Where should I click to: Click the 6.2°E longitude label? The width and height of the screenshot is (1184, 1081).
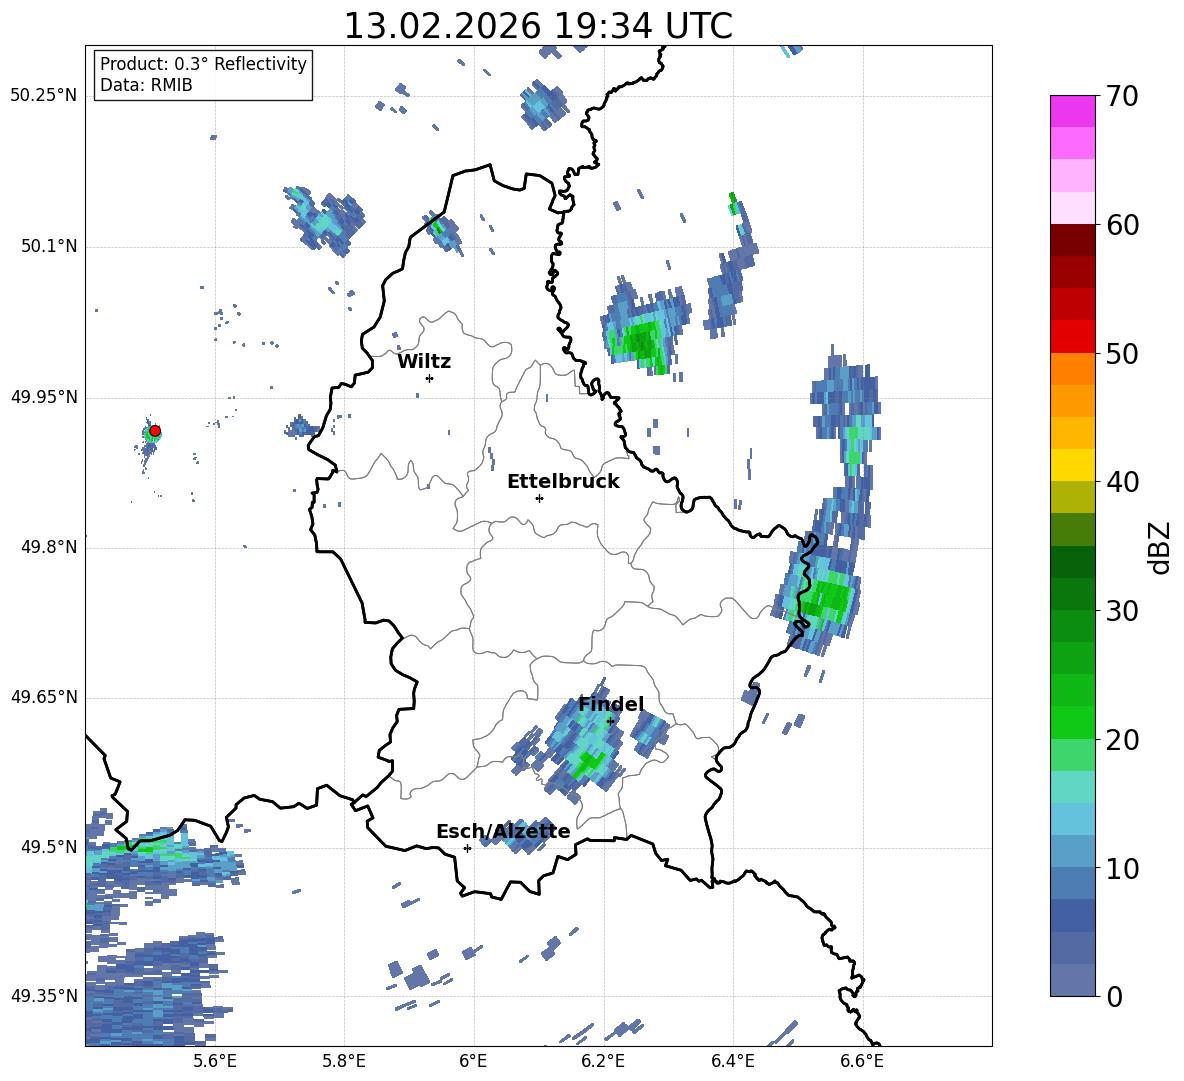(603, 1061)
